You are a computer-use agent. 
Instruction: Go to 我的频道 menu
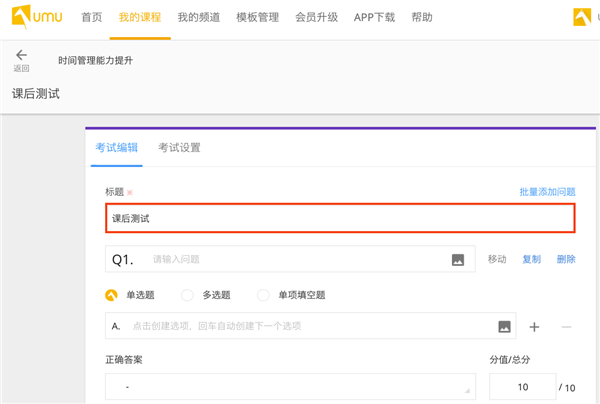coord(197,18)
